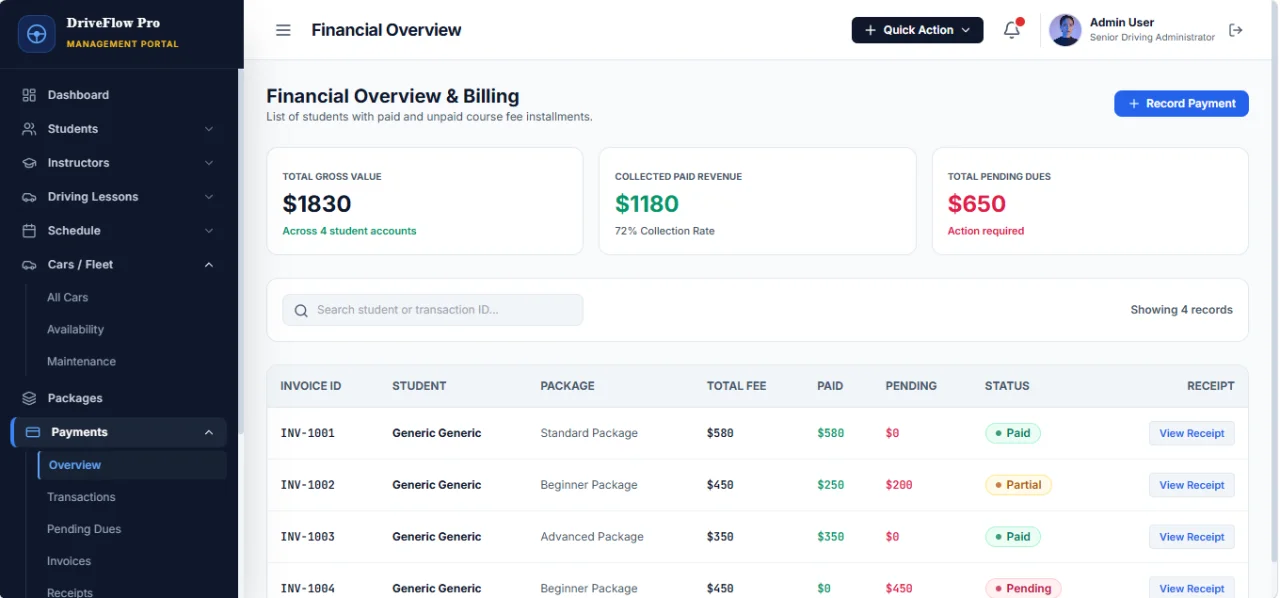Click the logout icon beside Admin User
Viewport: 1280px width, 598px height.
[x=1236, y=30]
